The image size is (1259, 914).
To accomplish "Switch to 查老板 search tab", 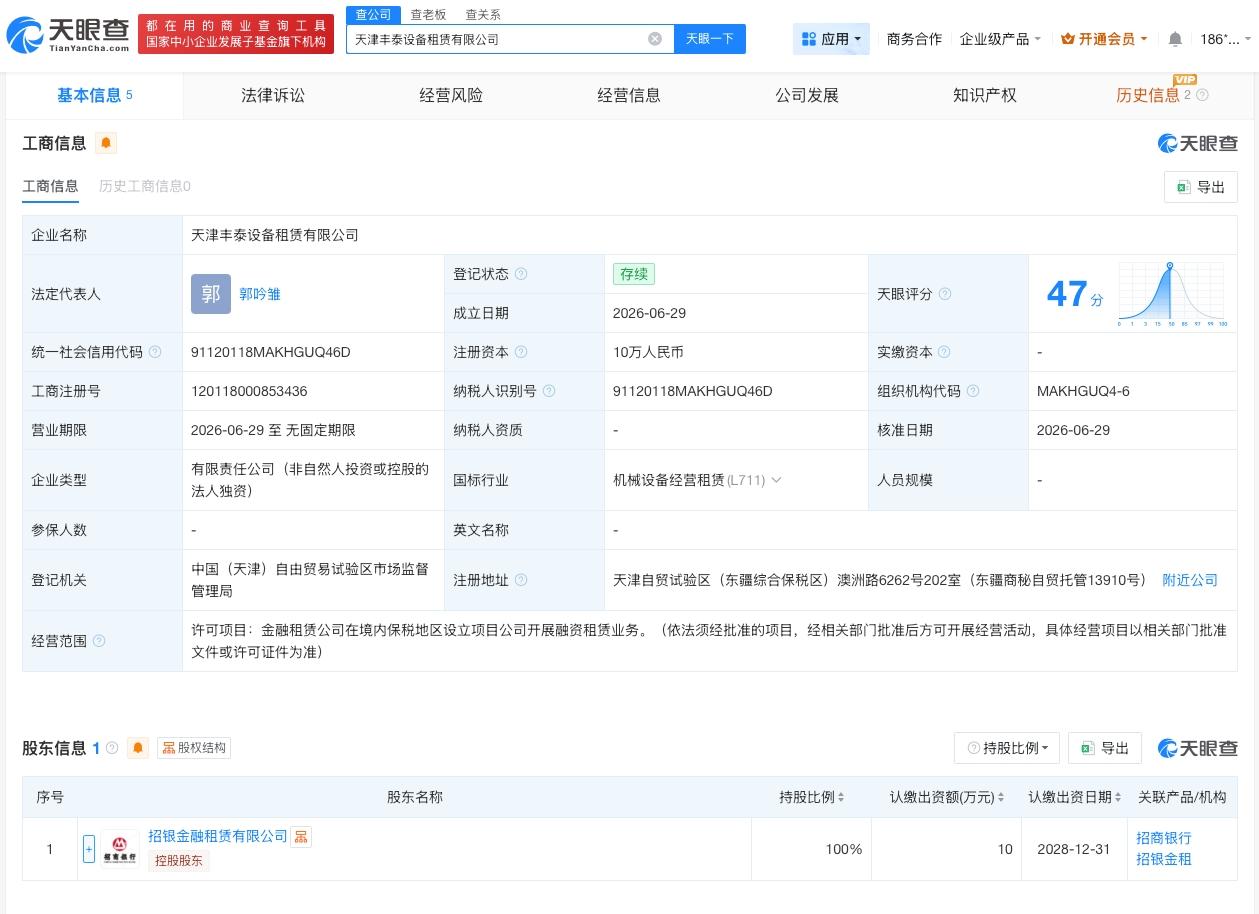I will click(428, 15).
